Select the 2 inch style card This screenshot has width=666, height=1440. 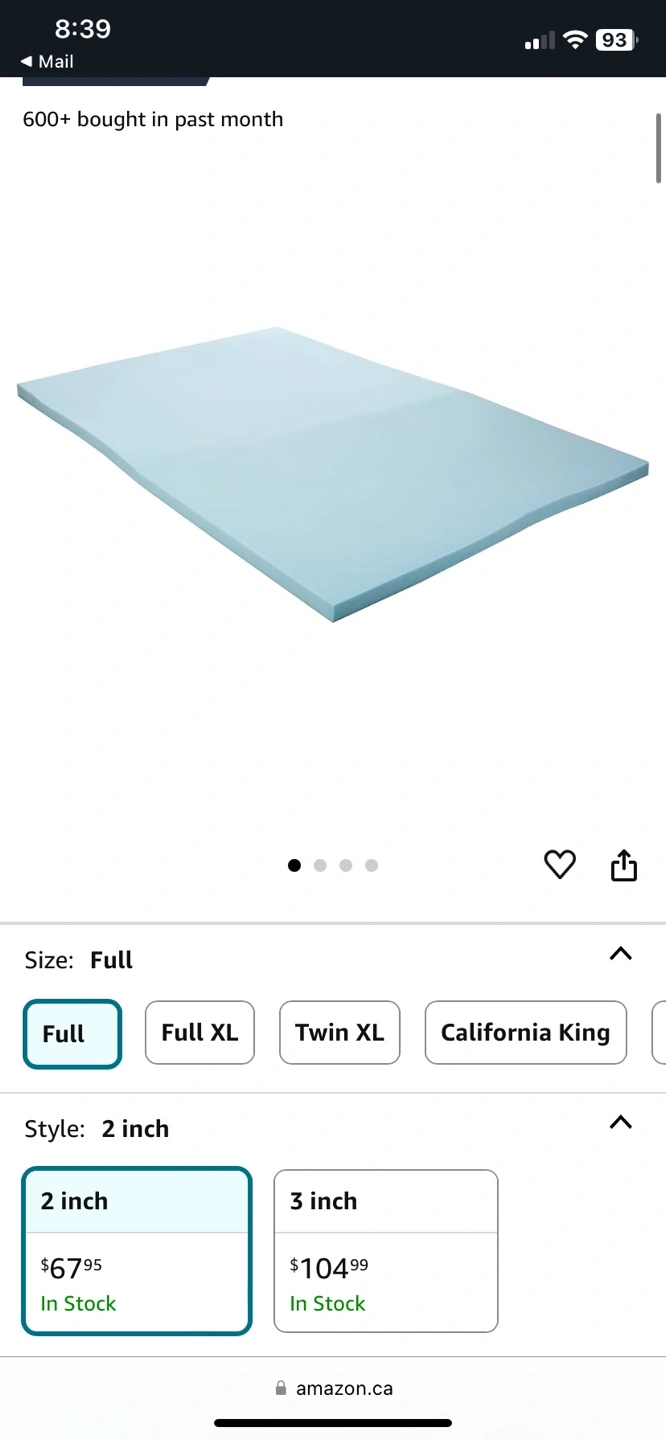137,1251
